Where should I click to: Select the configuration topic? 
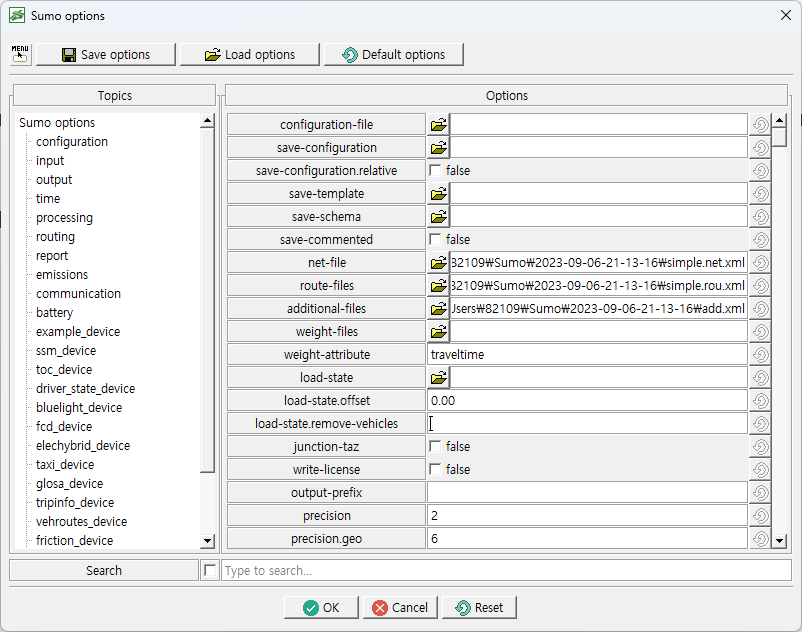pos(72,142)
